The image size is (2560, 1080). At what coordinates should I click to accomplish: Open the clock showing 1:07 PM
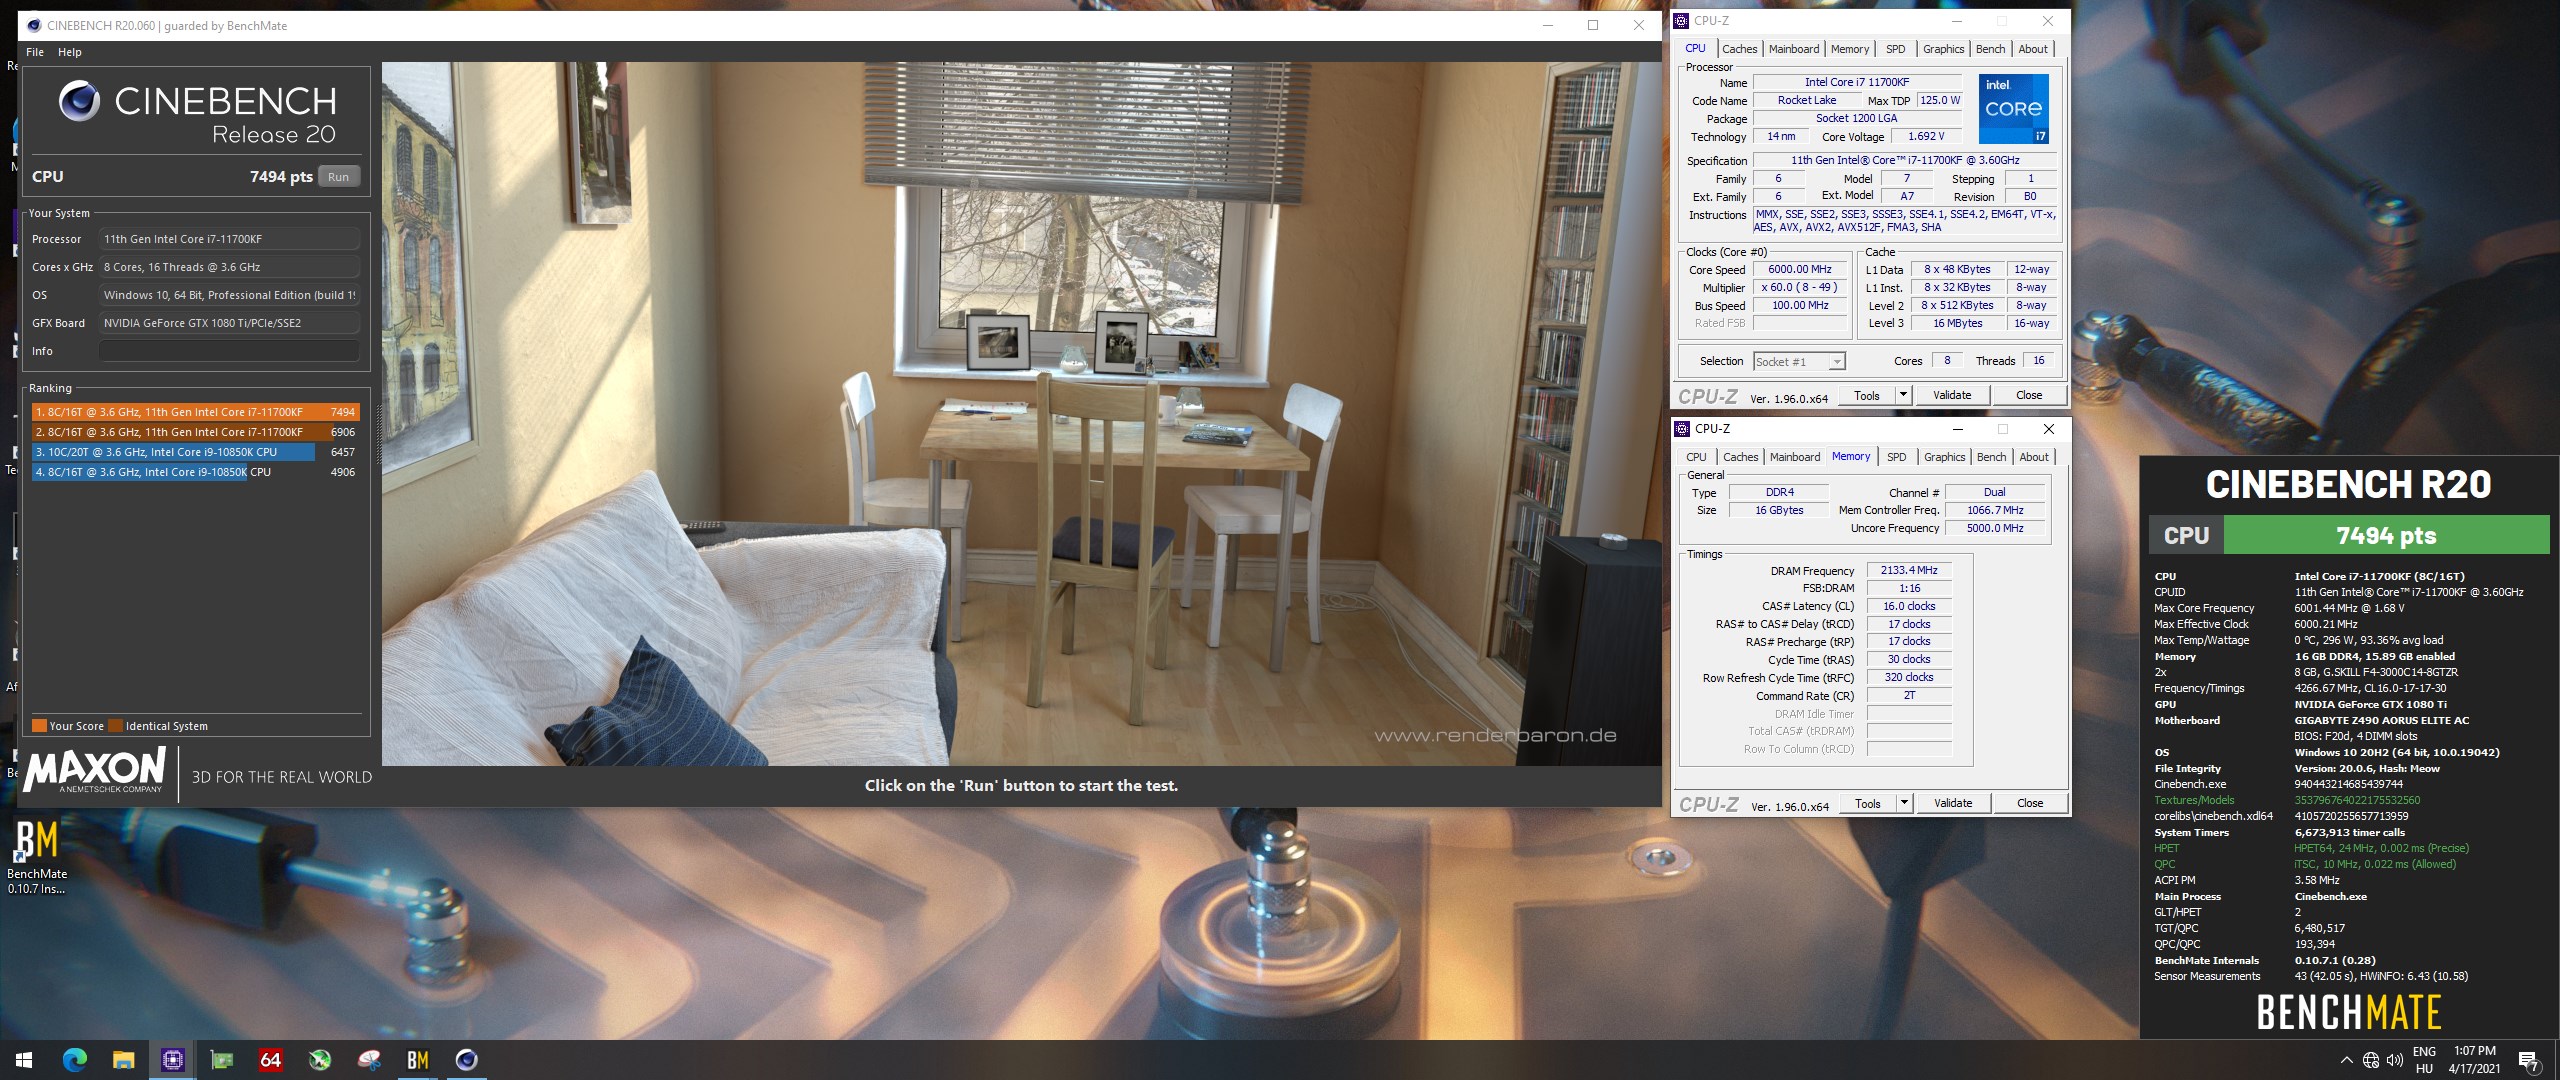coord(2475,1060)
